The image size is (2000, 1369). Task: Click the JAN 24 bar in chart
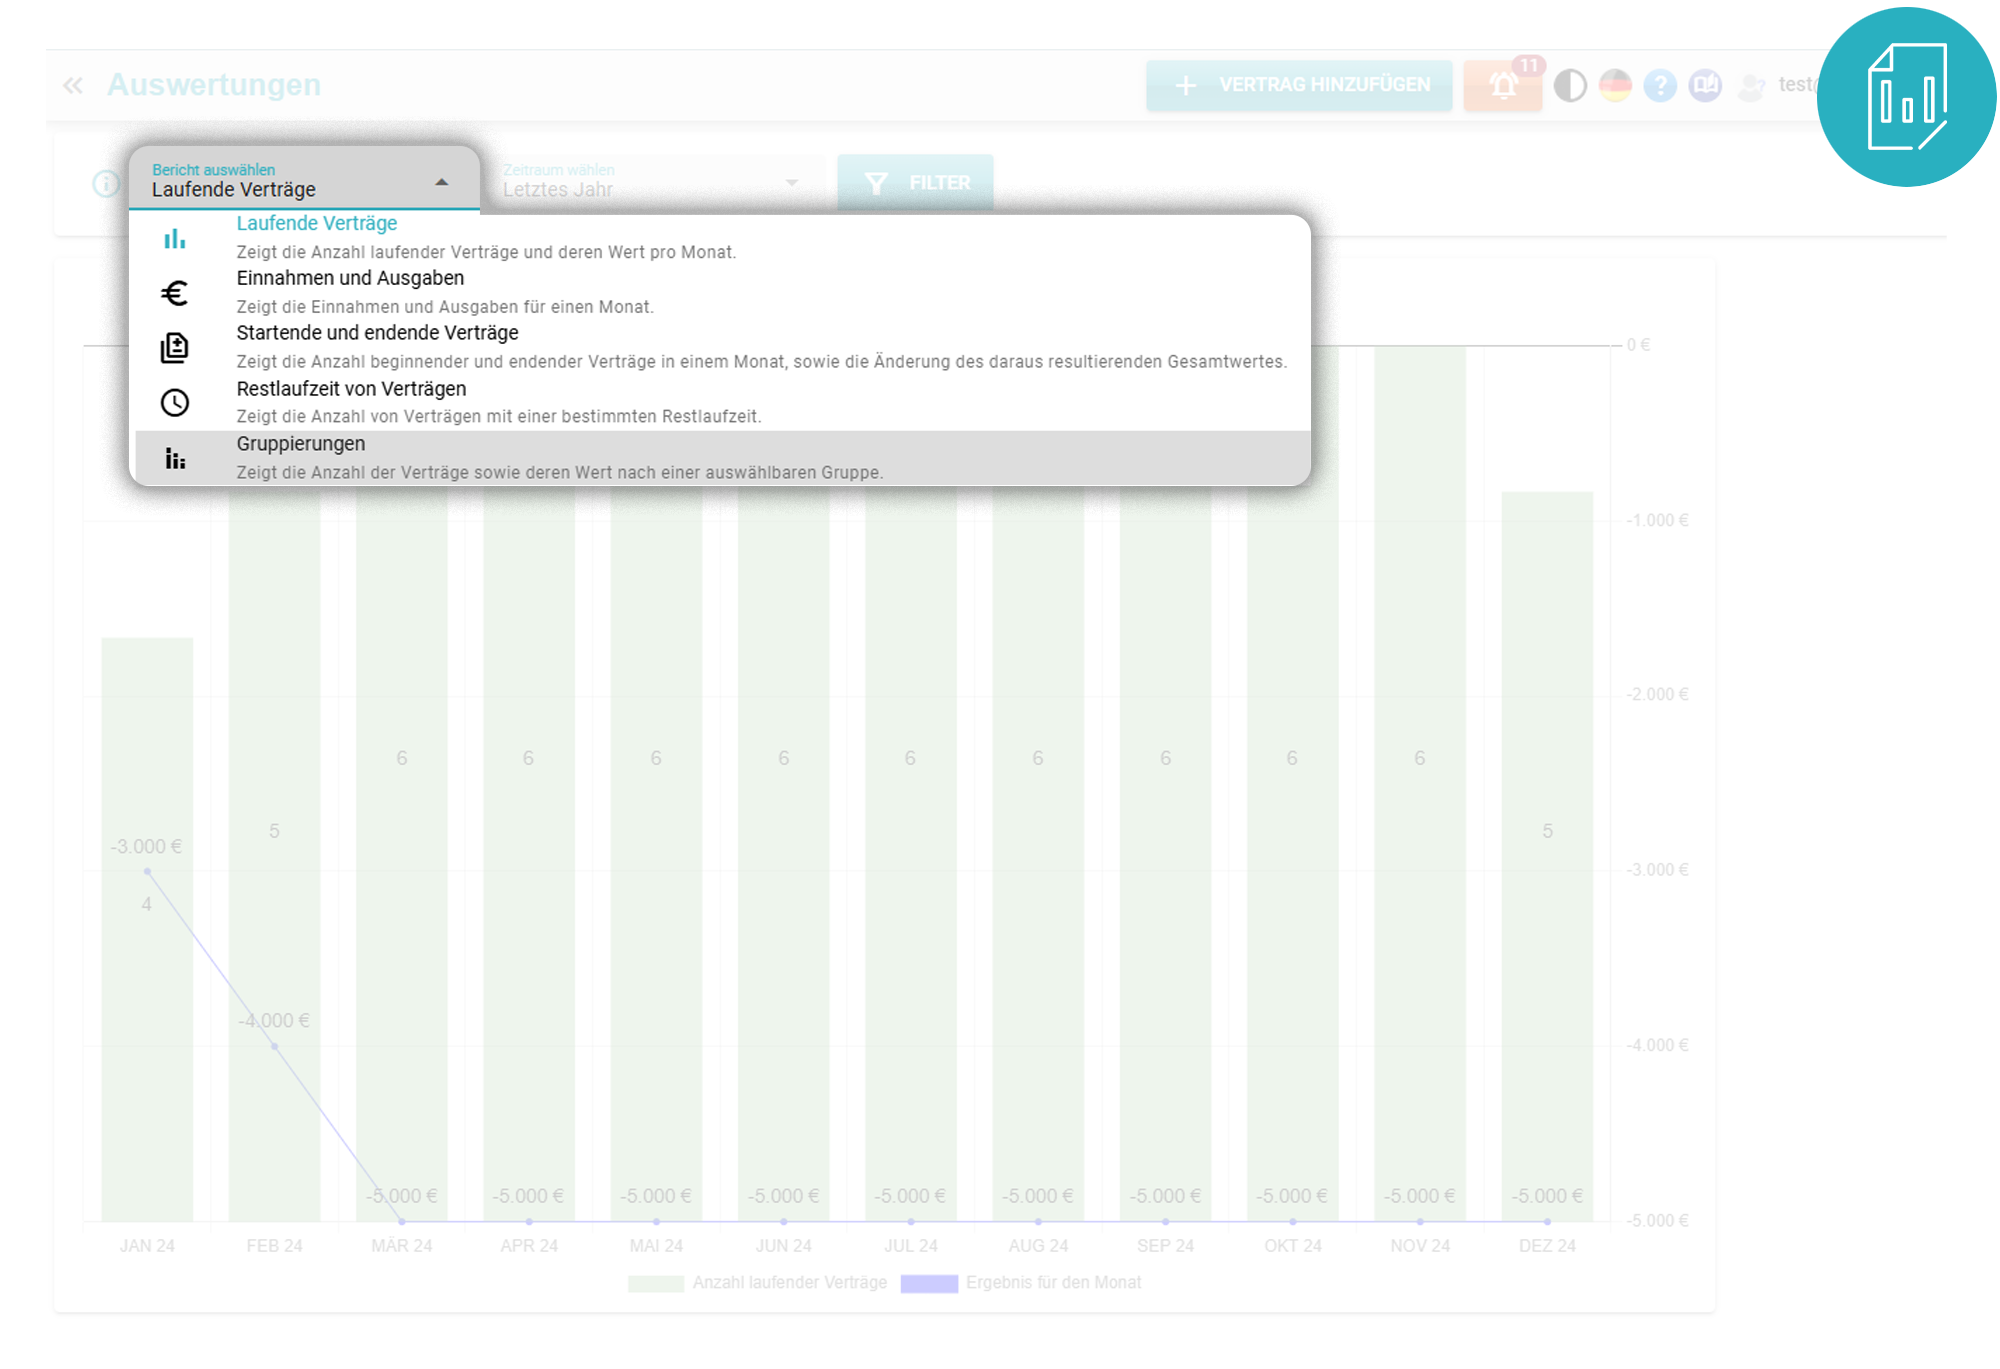click(147, 929)
